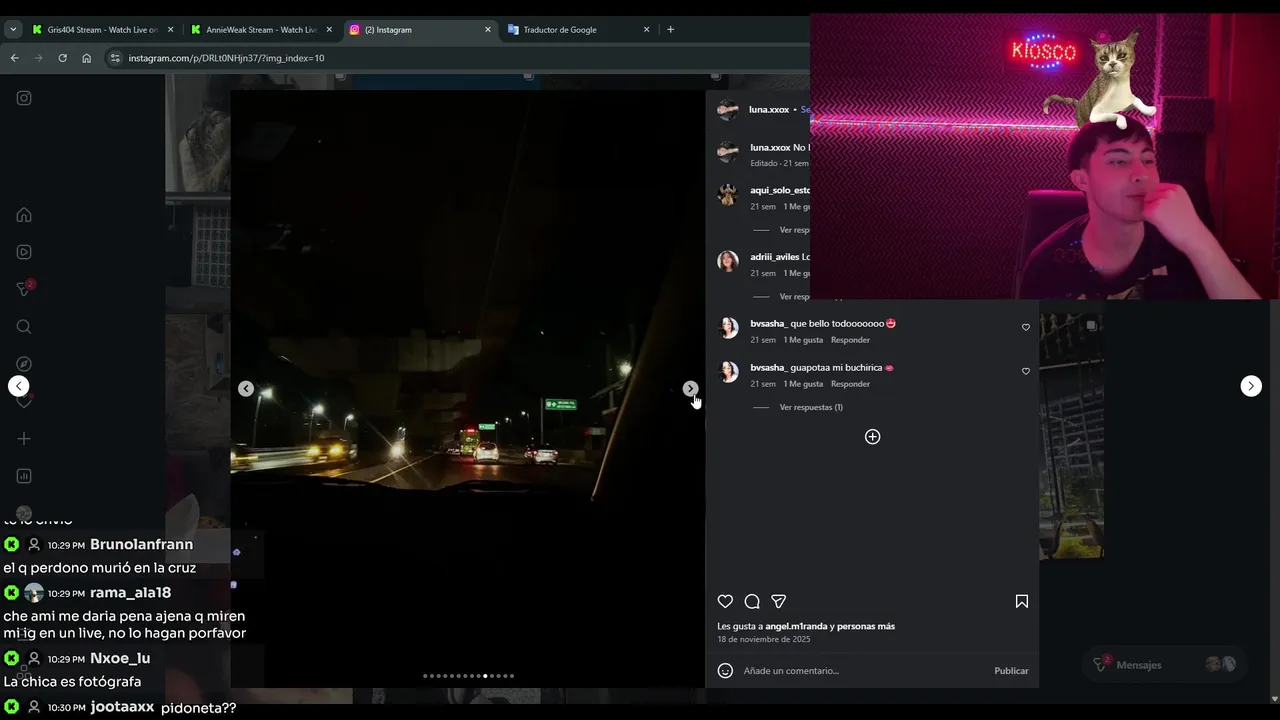
Task: Show next image in post carousel
Action: 690,389
